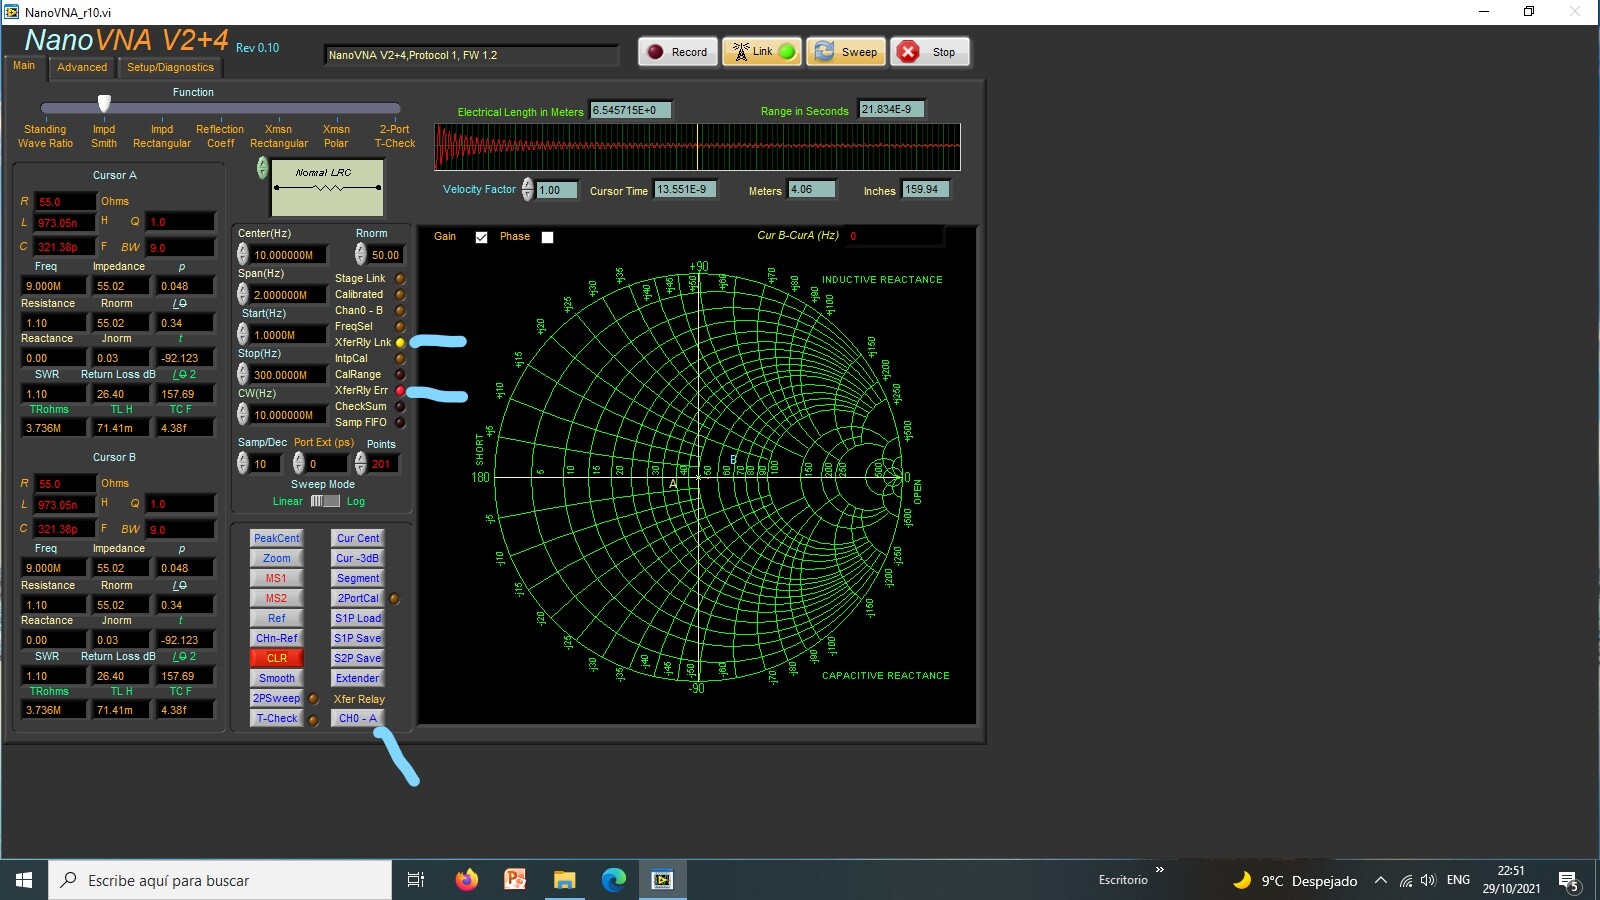The image size is (1600, 900).
Task: Open PowerPoint from the taskbar
Action: [515, 880]
